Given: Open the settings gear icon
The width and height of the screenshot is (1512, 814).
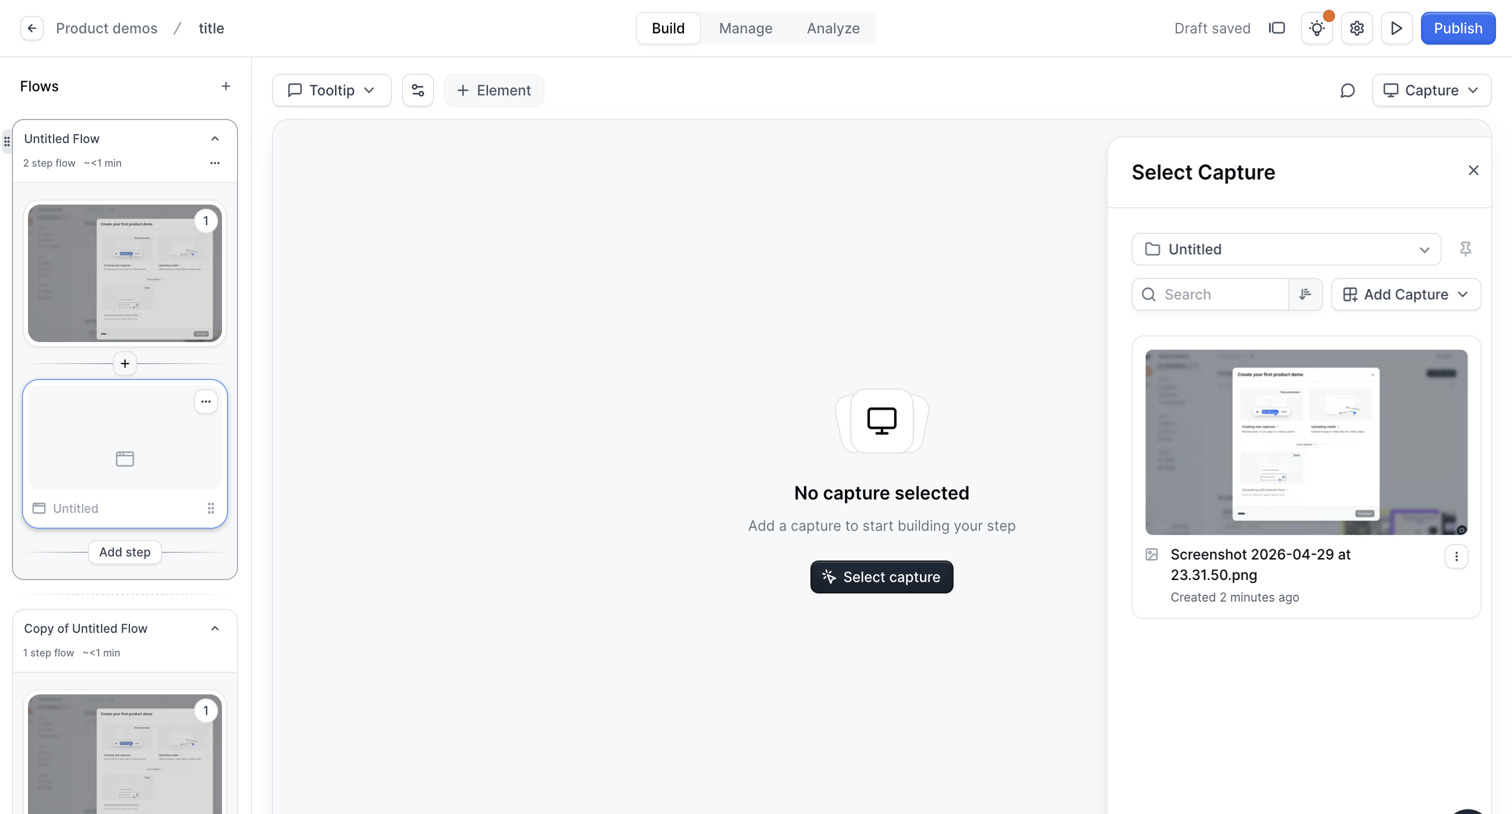Looking at the screenshot, I should coord(1357,28).
